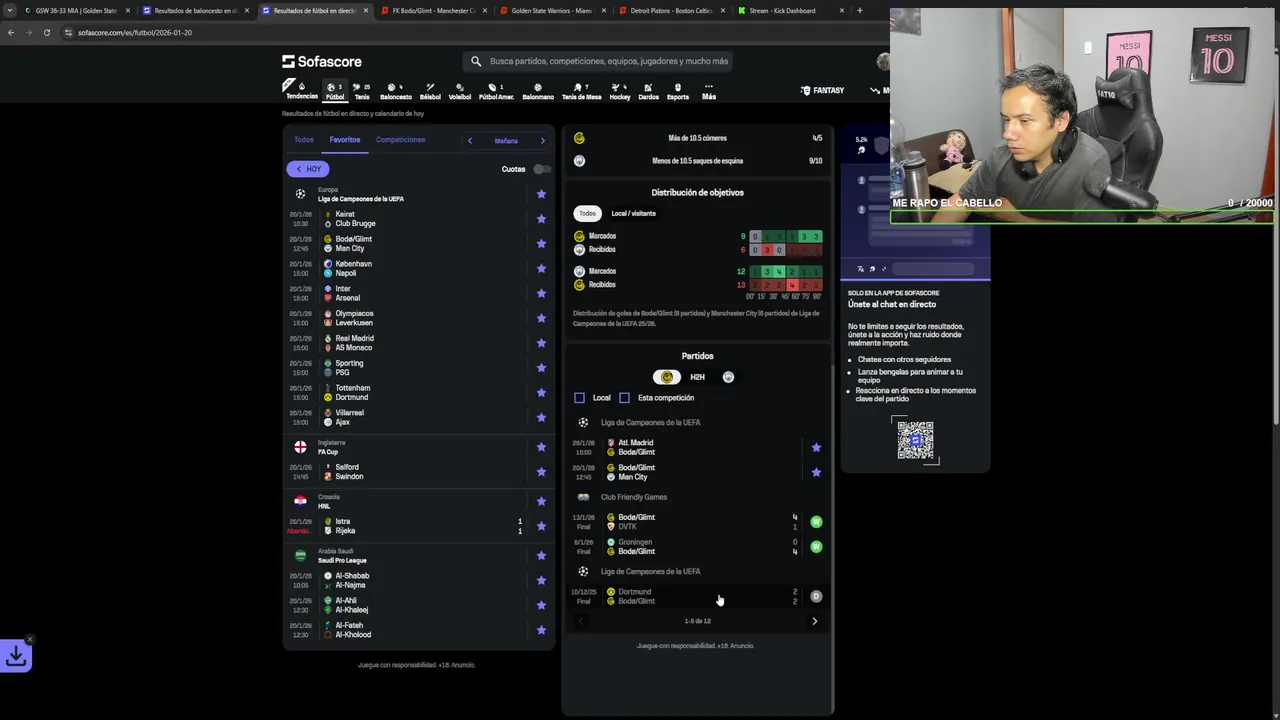Image resolution: width=1280 pixels, height=720 pixels.
Task: Open the FANTASY shield link
Action: click(823, 90)
